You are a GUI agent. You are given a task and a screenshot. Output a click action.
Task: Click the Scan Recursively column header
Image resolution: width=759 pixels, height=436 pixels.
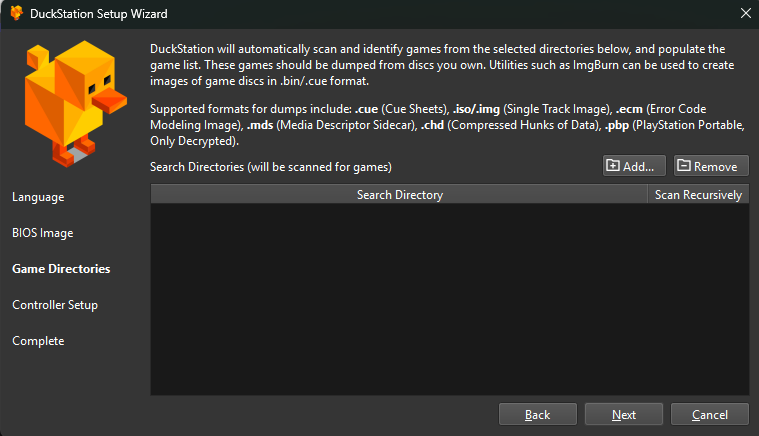pyautogui.click(x=698, y=195)
